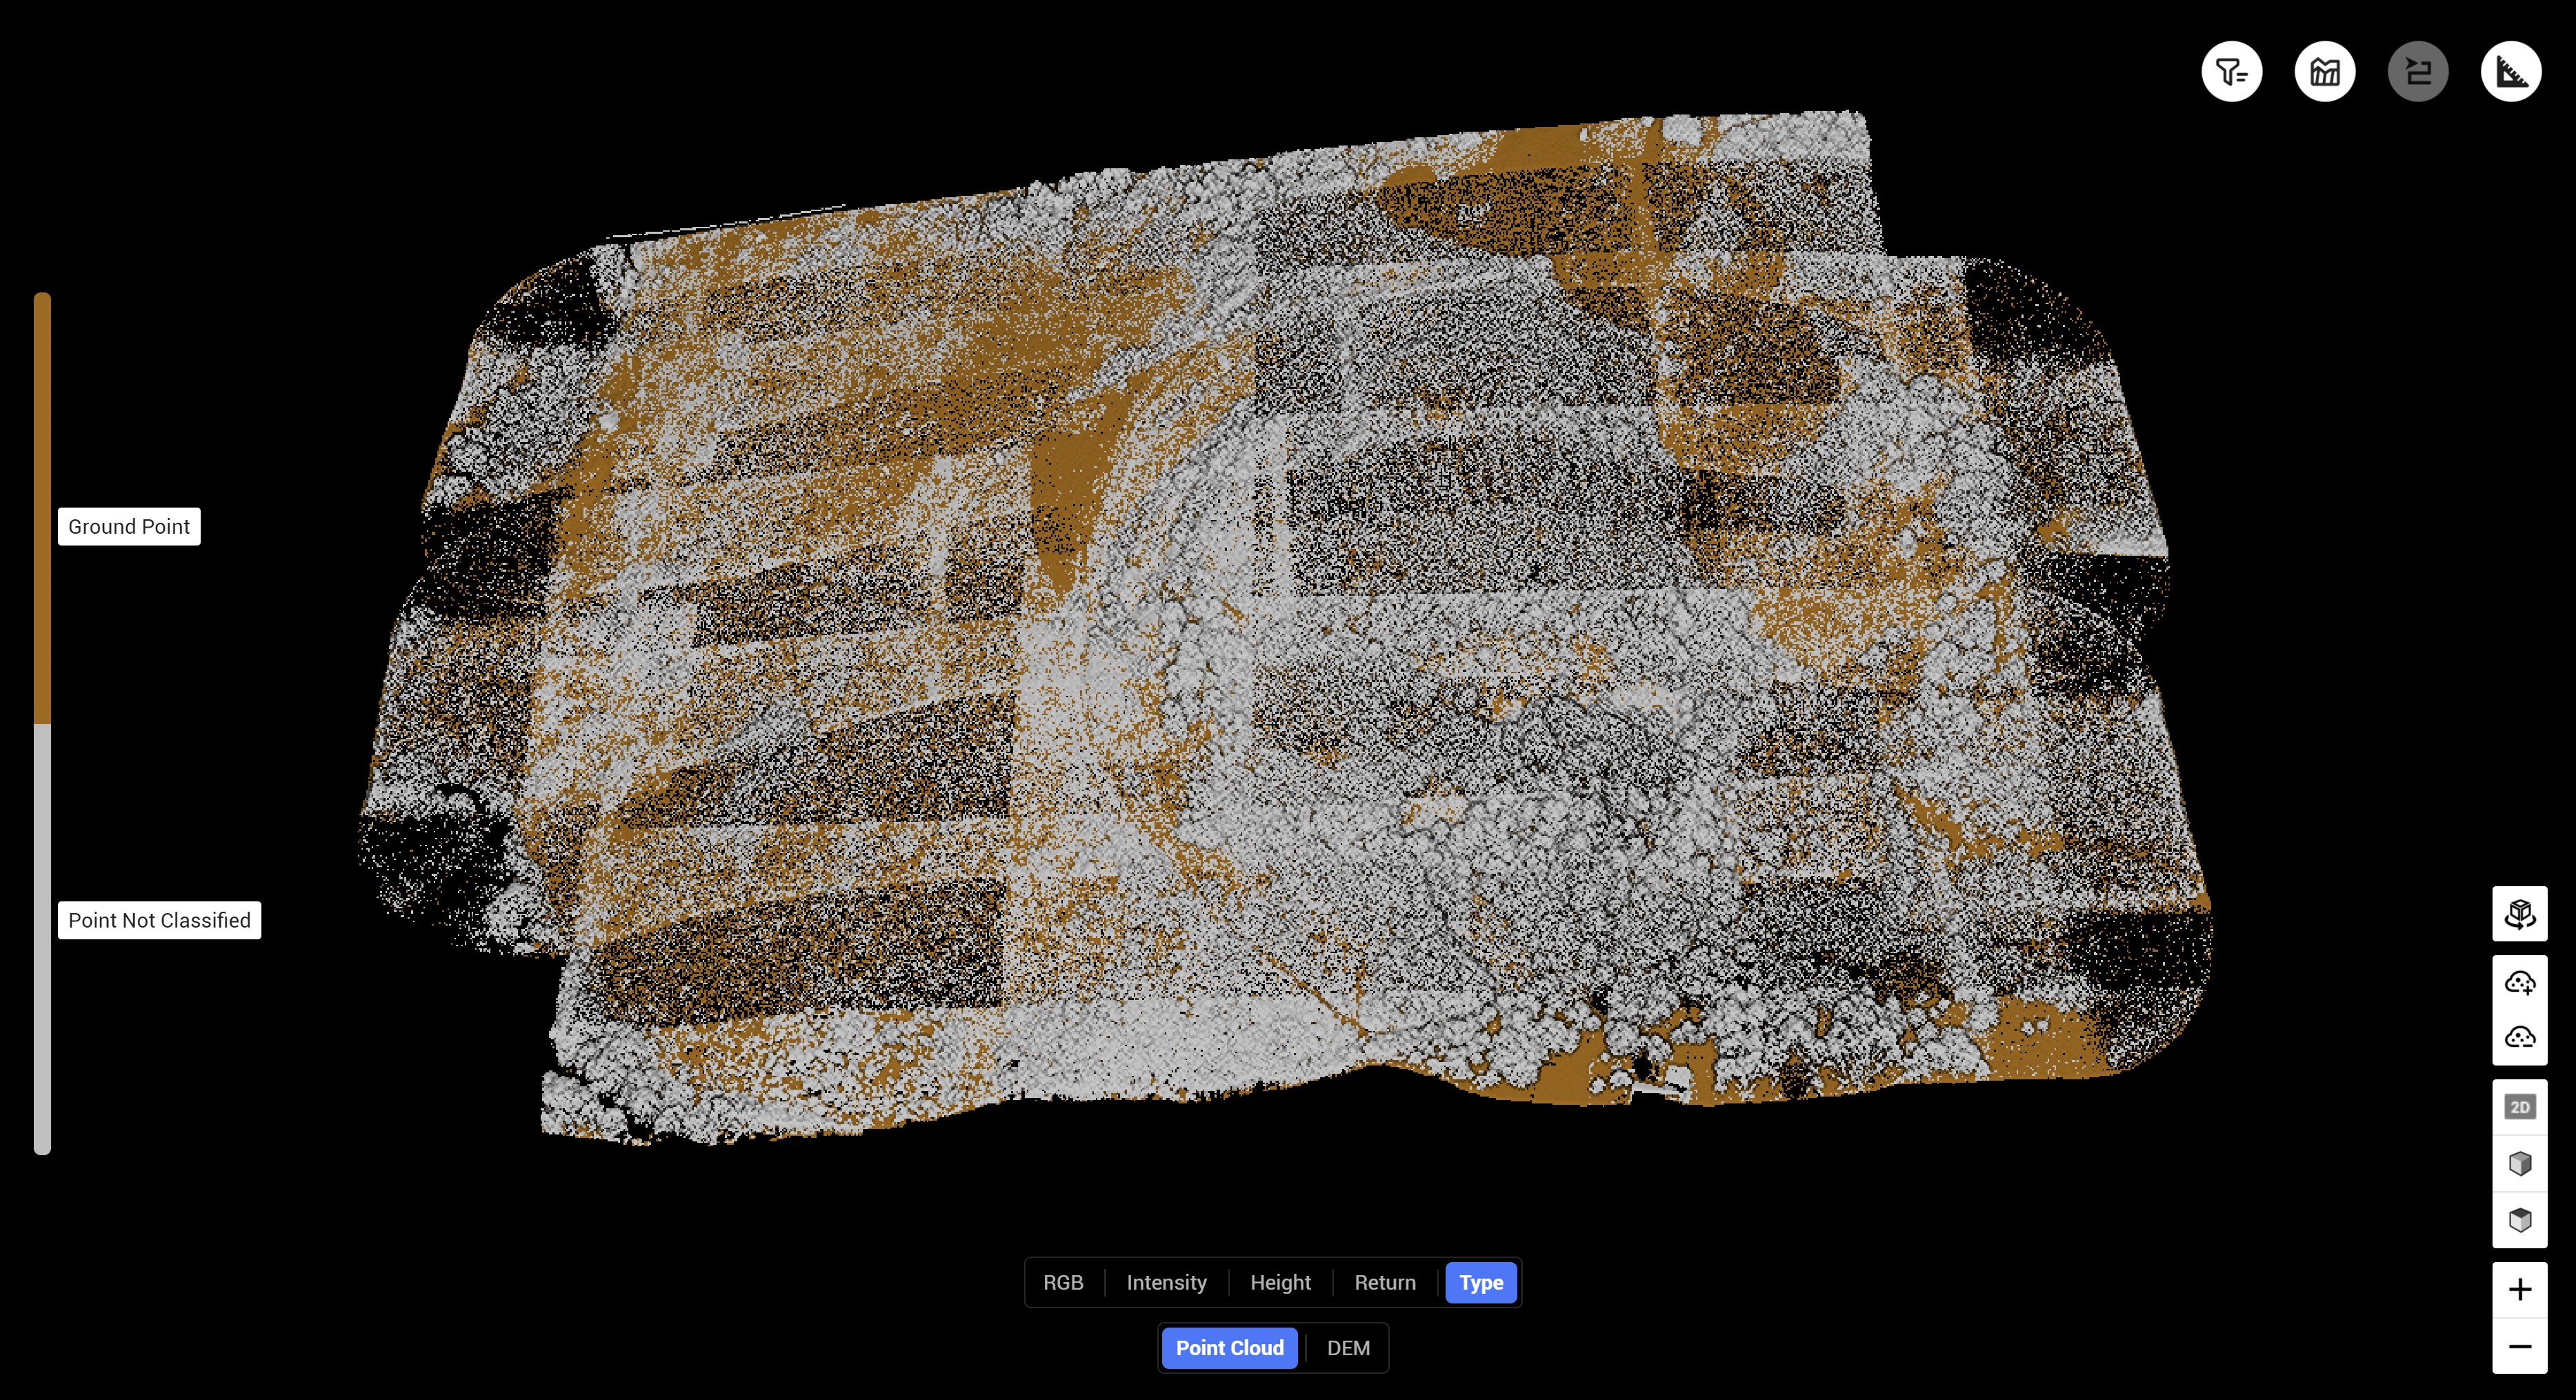Select the Return coloring mode
Screen dimensions: 2576x1400
click(x=1385, y=1282)
